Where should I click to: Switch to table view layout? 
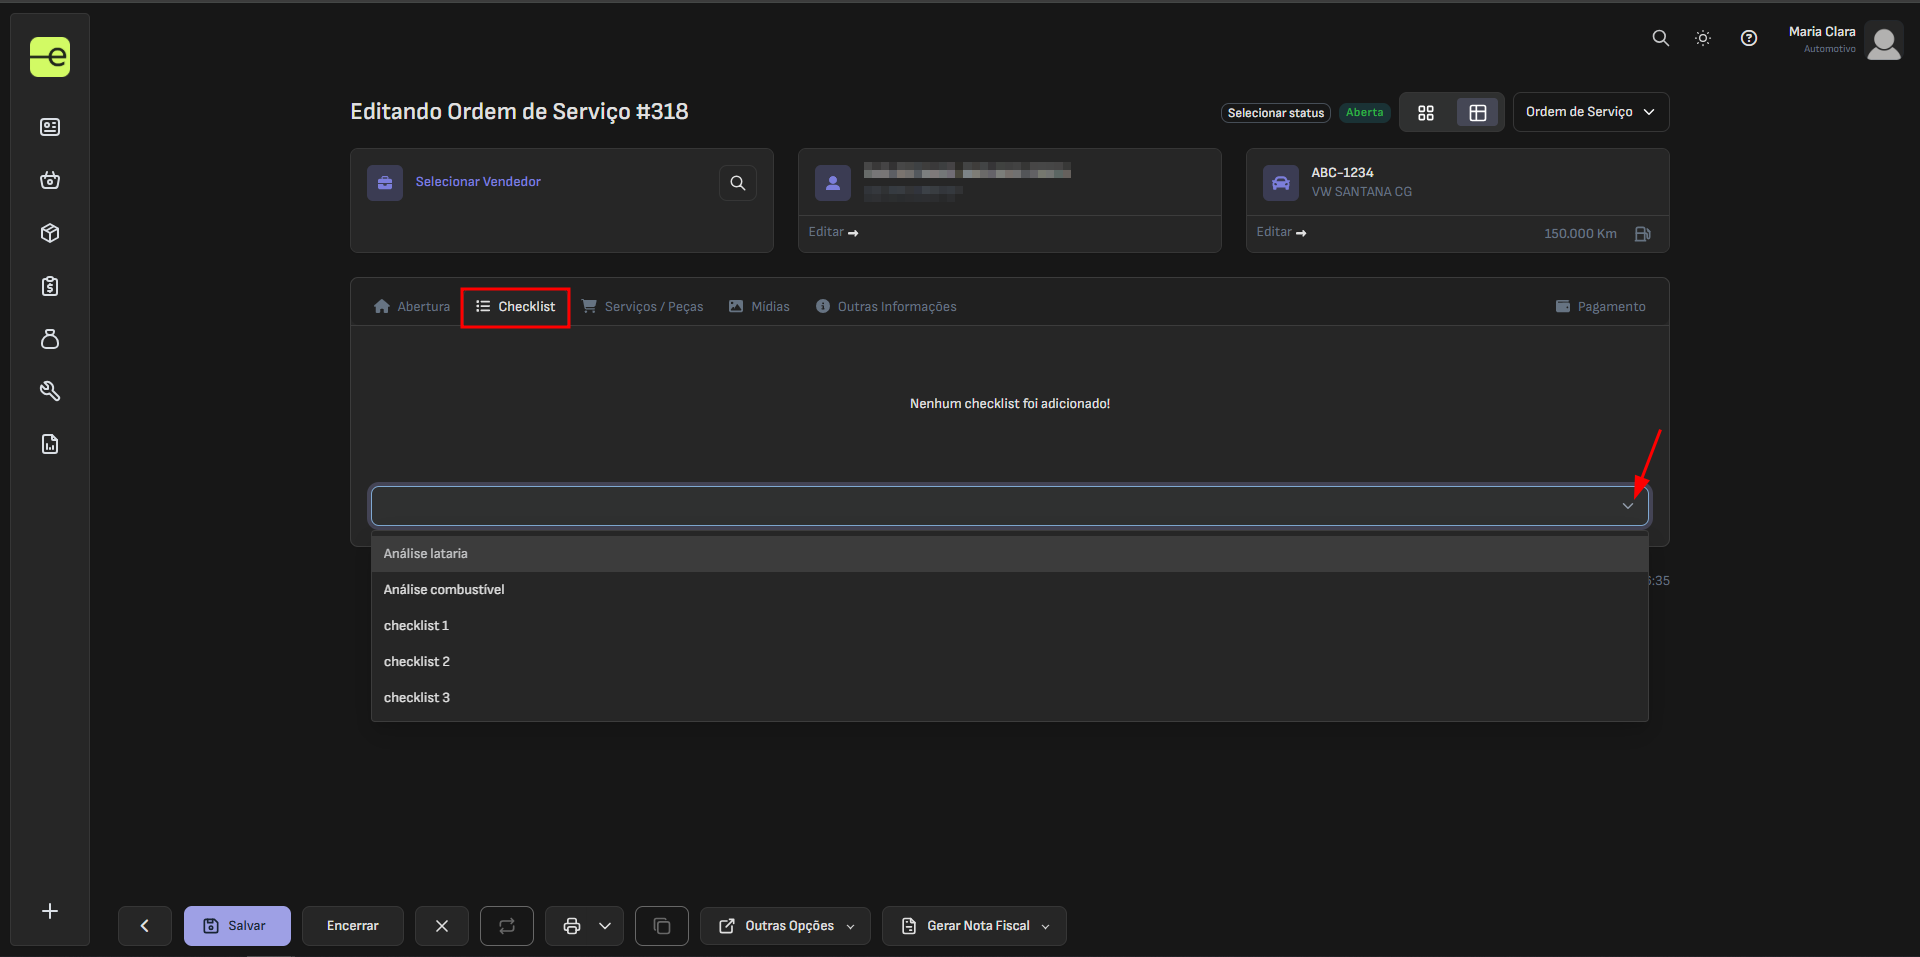1477,113
